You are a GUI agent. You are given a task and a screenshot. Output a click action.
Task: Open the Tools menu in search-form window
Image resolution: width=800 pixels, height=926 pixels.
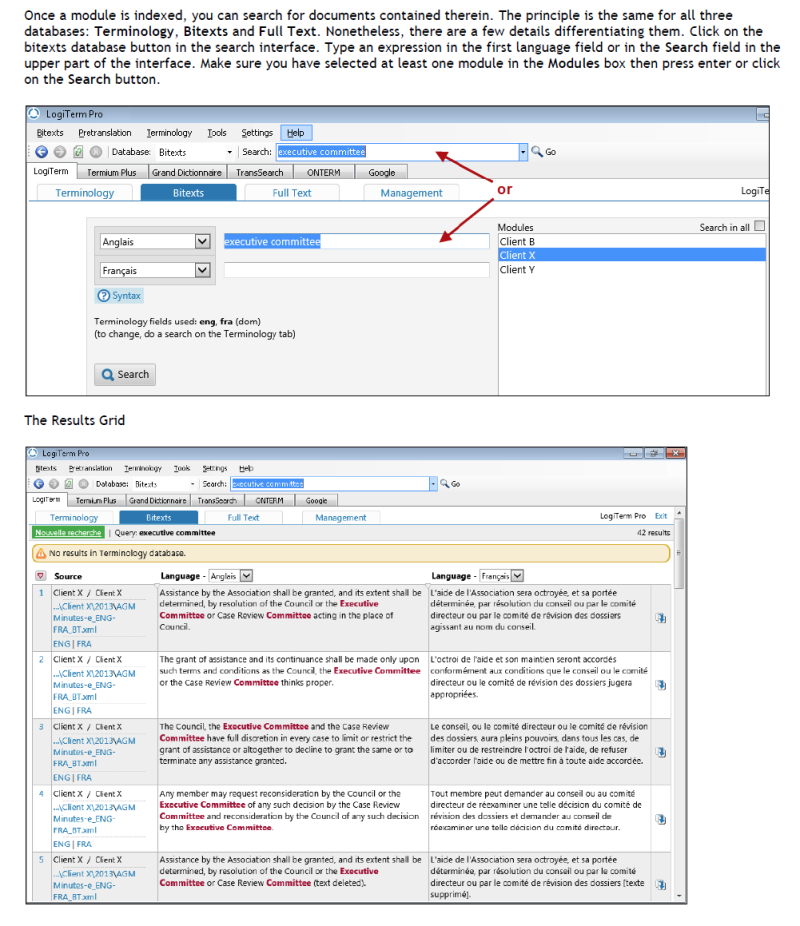217,133
